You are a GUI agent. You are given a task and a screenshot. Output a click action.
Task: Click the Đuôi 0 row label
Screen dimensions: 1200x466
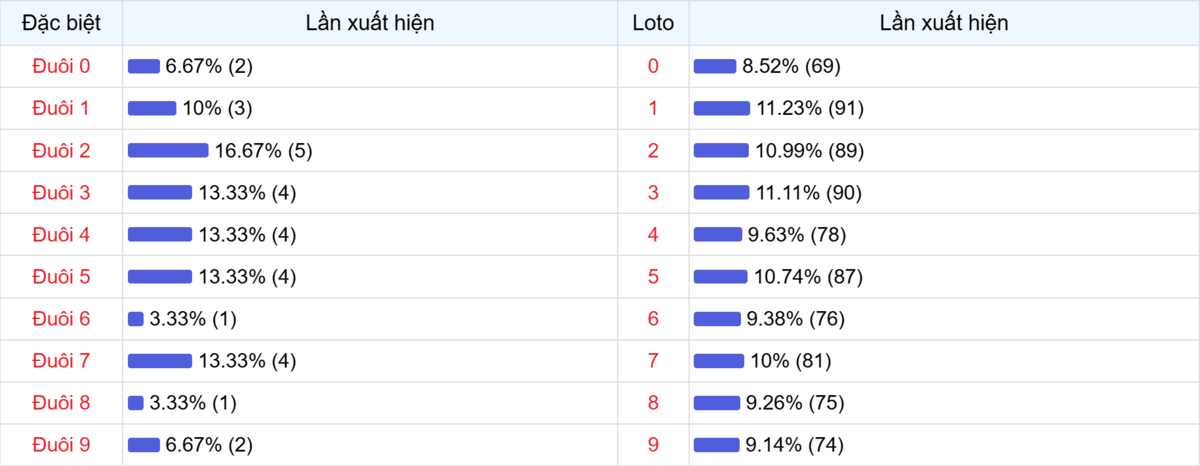(61, 66)
